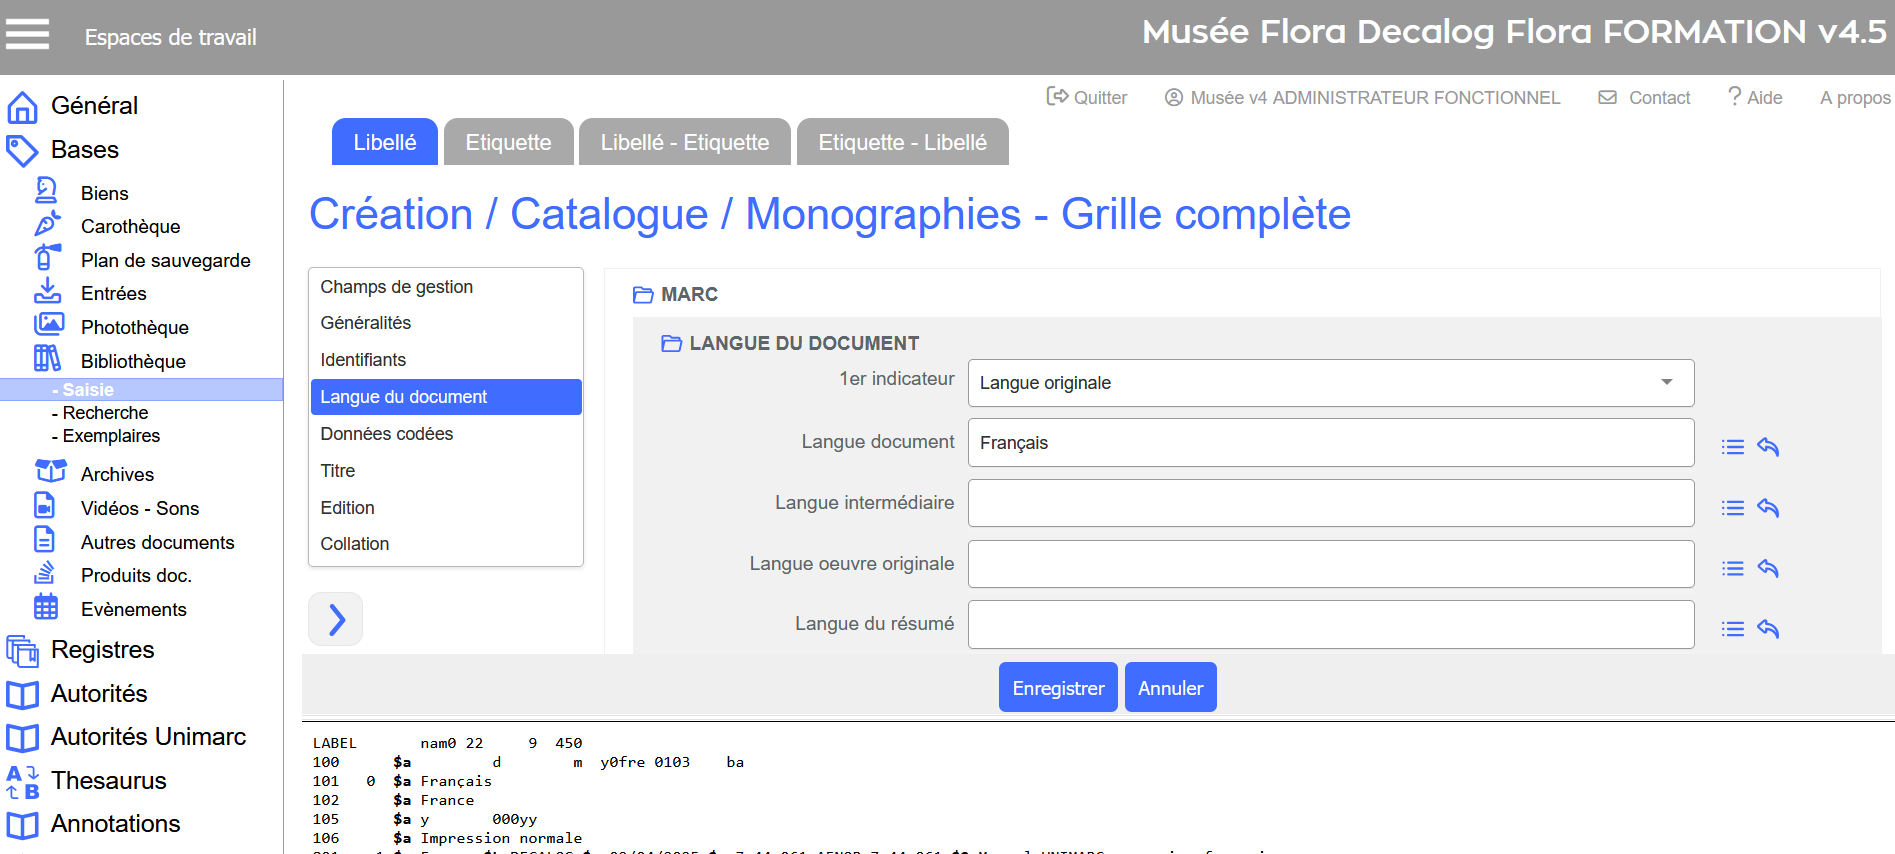Collapse the LANGUE DU DOCUMENT folder section

(671, 344)
